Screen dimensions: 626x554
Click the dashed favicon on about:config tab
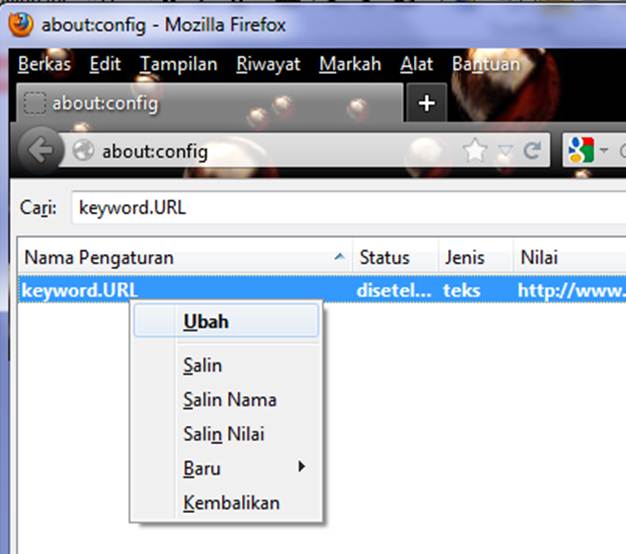(35, 103)
